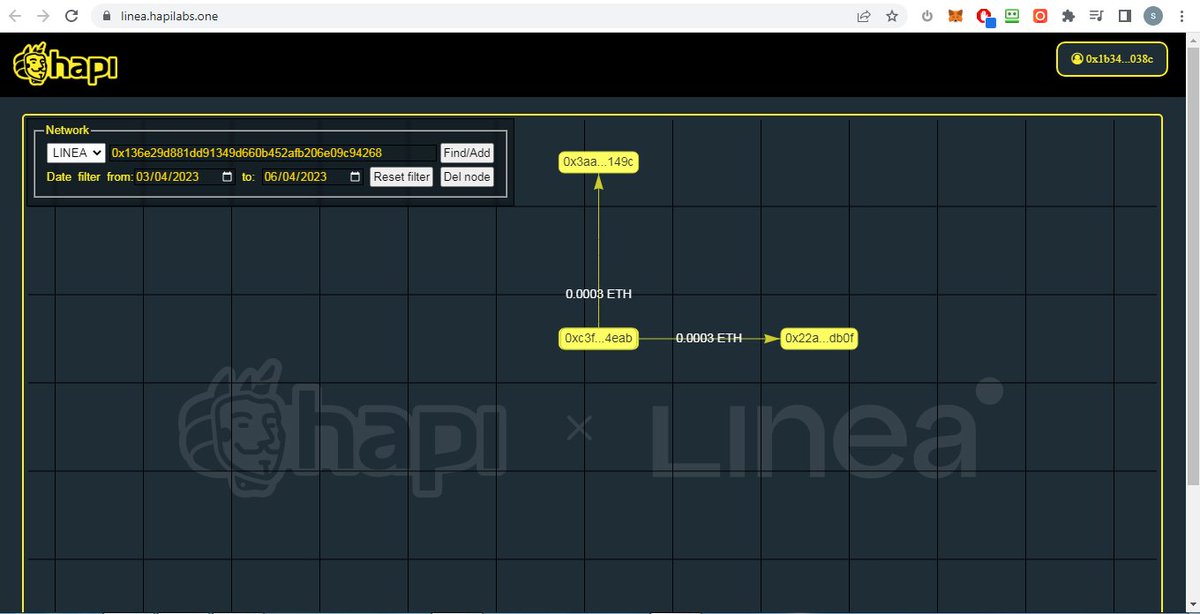Click the URL linea.hapilabs.one in address bar

point(170,16)
